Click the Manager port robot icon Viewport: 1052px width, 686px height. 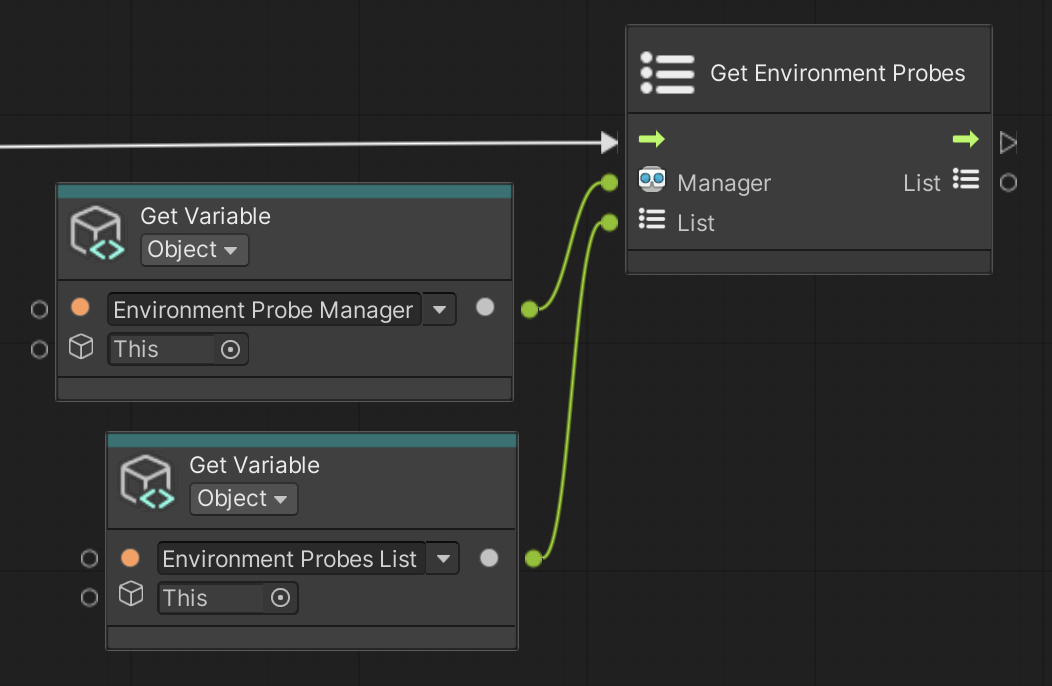(650, 182)
